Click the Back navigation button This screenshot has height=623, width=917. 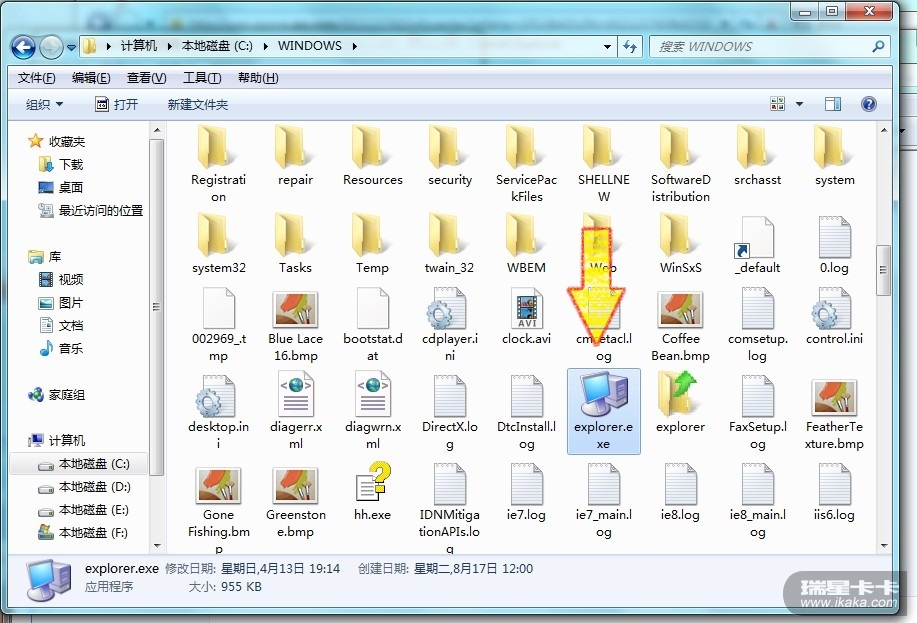23,47
